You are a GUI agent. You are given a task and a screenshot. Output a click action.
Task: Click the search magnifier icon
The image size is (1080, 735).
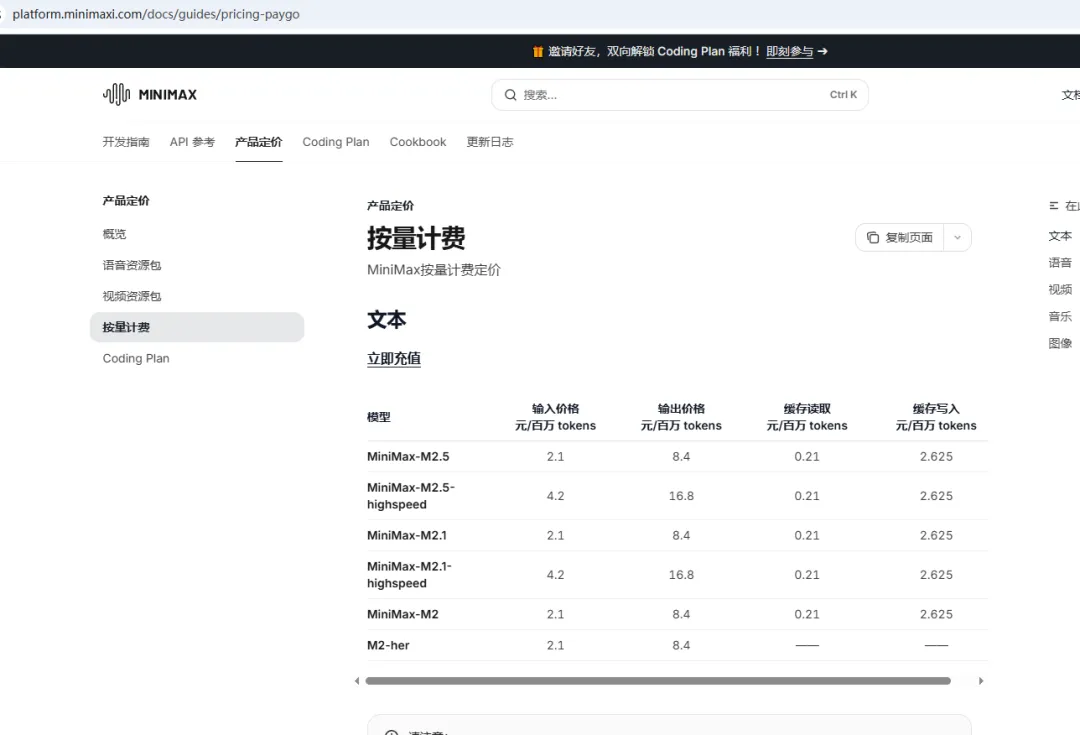pyautogui.click(x=510, y=95)
